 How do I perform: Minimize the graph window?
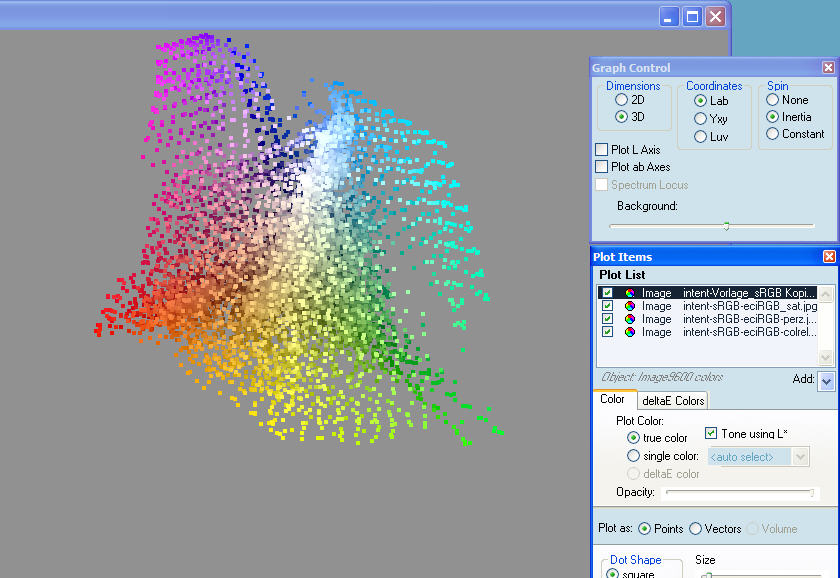tap(669, 16)
